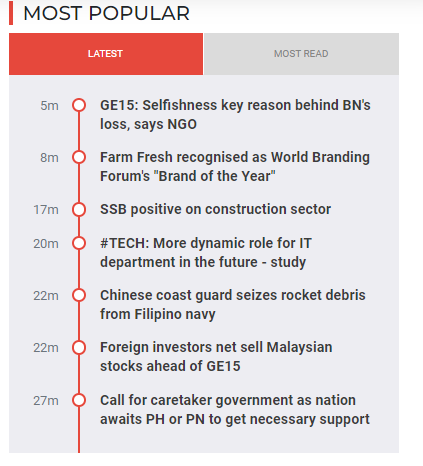Click timeline circle beside 20m entry

(x=79, y=243)
